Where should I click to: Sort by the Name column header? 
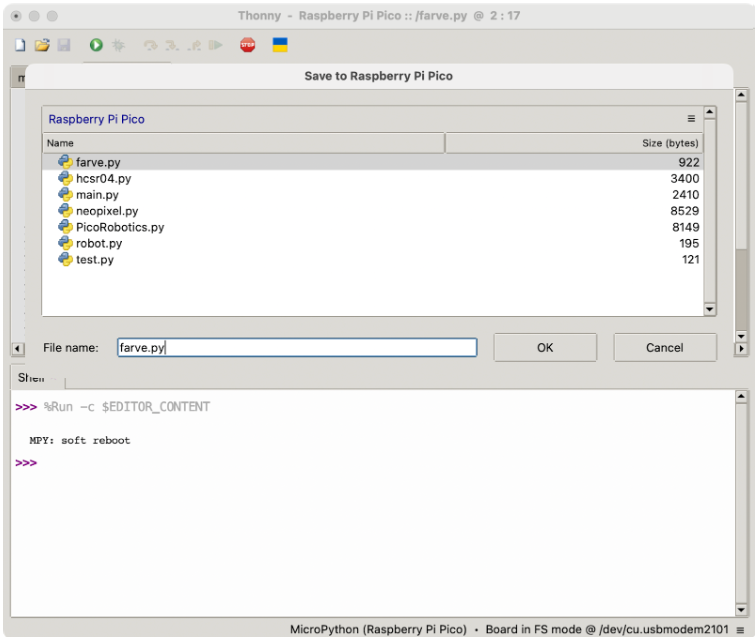(x=244, y=143)
